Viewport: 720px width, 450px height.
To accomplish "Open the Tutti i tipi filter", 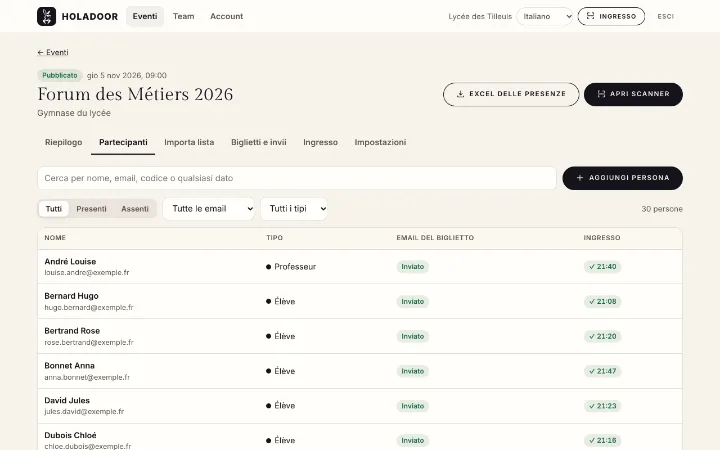I will [x=294, y=209].
